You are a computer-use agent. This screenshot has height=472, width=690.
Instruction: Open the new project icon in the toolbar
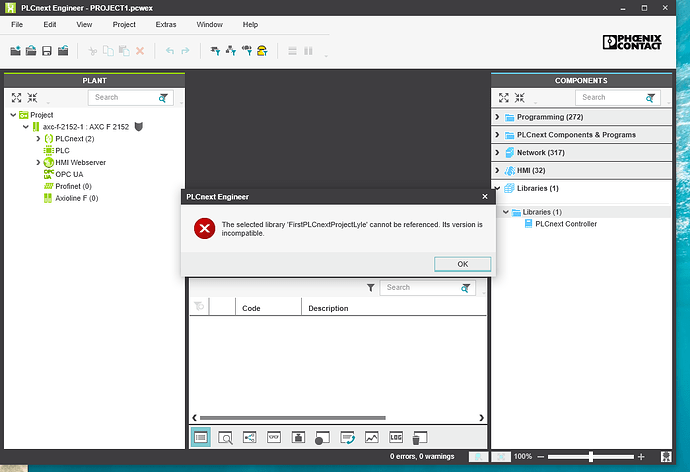pos(16,50)
